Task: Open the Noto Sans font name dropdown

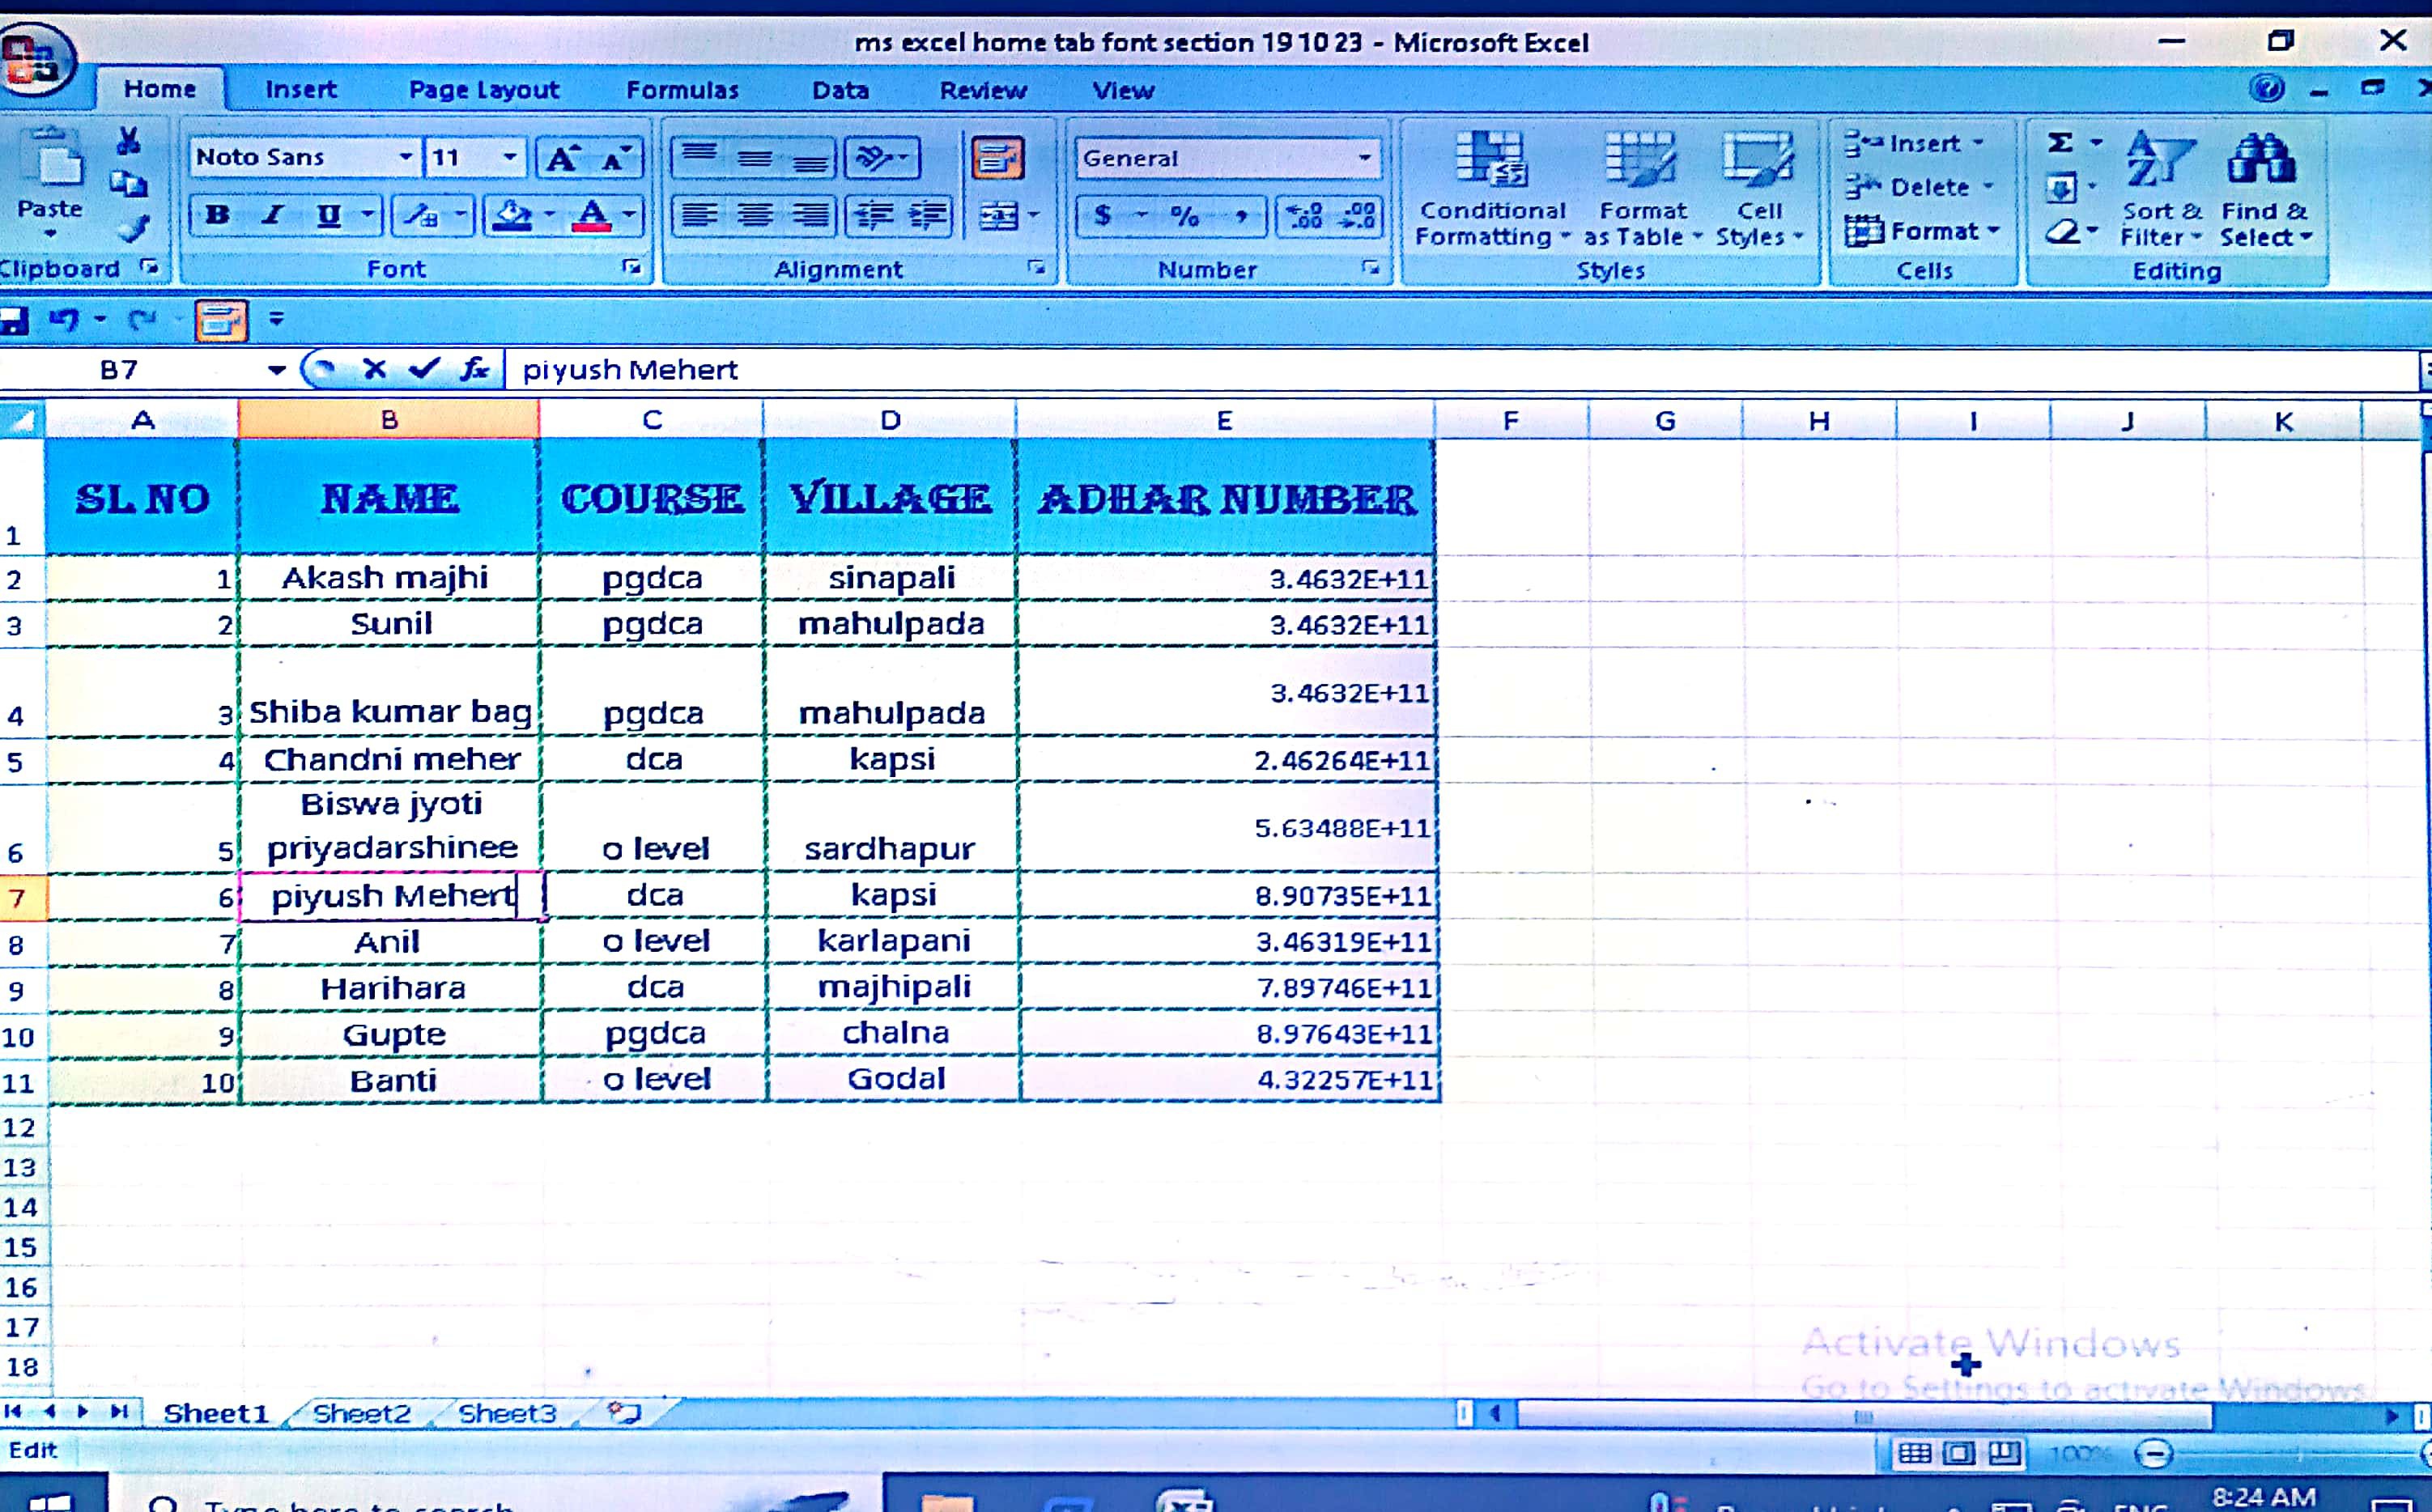Action: pyautogui.click(x=405, y=157)
